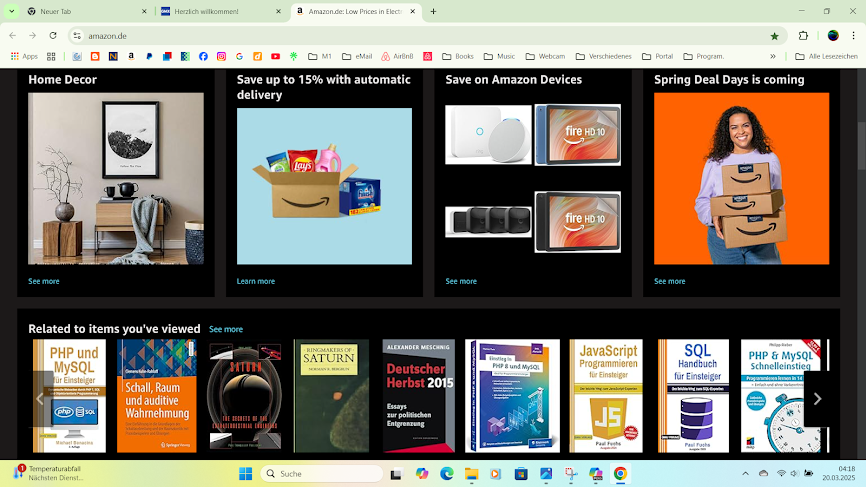Screen dimensions: 866x487
Task: Open the PayPal bookmark icon
Action: tap(149, 56)
